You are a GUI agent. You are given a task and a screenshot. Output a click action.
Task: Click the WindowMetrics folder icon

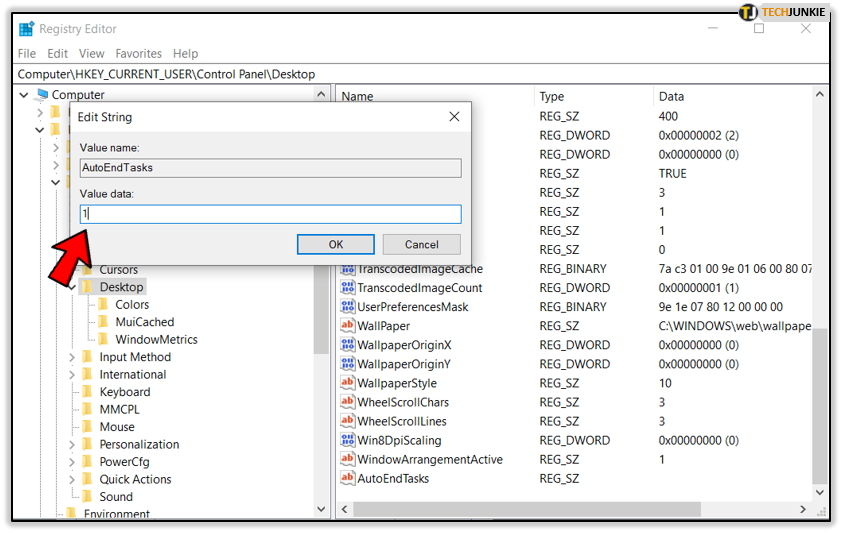coord(104,339)
